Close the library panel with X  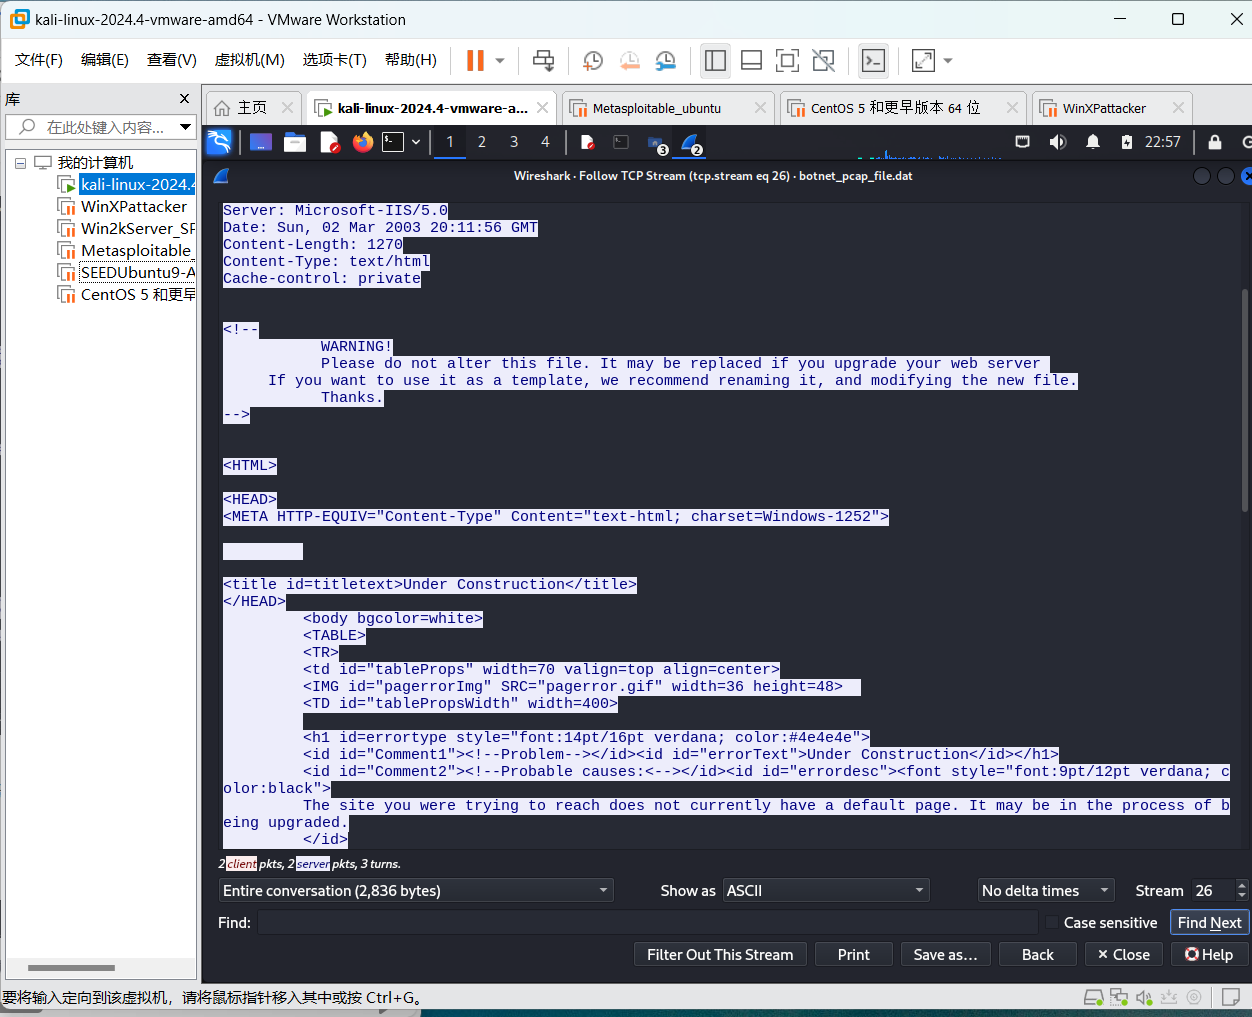[x=184, y=98]
